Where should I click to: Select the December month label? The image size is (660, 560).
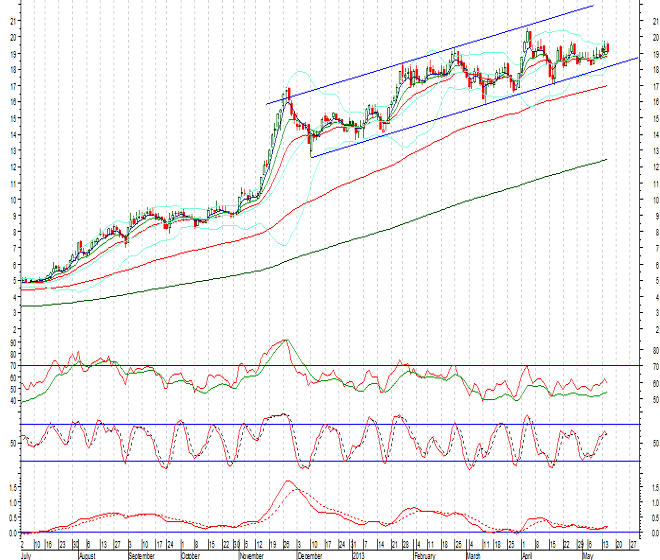click(x=312, y=553)
